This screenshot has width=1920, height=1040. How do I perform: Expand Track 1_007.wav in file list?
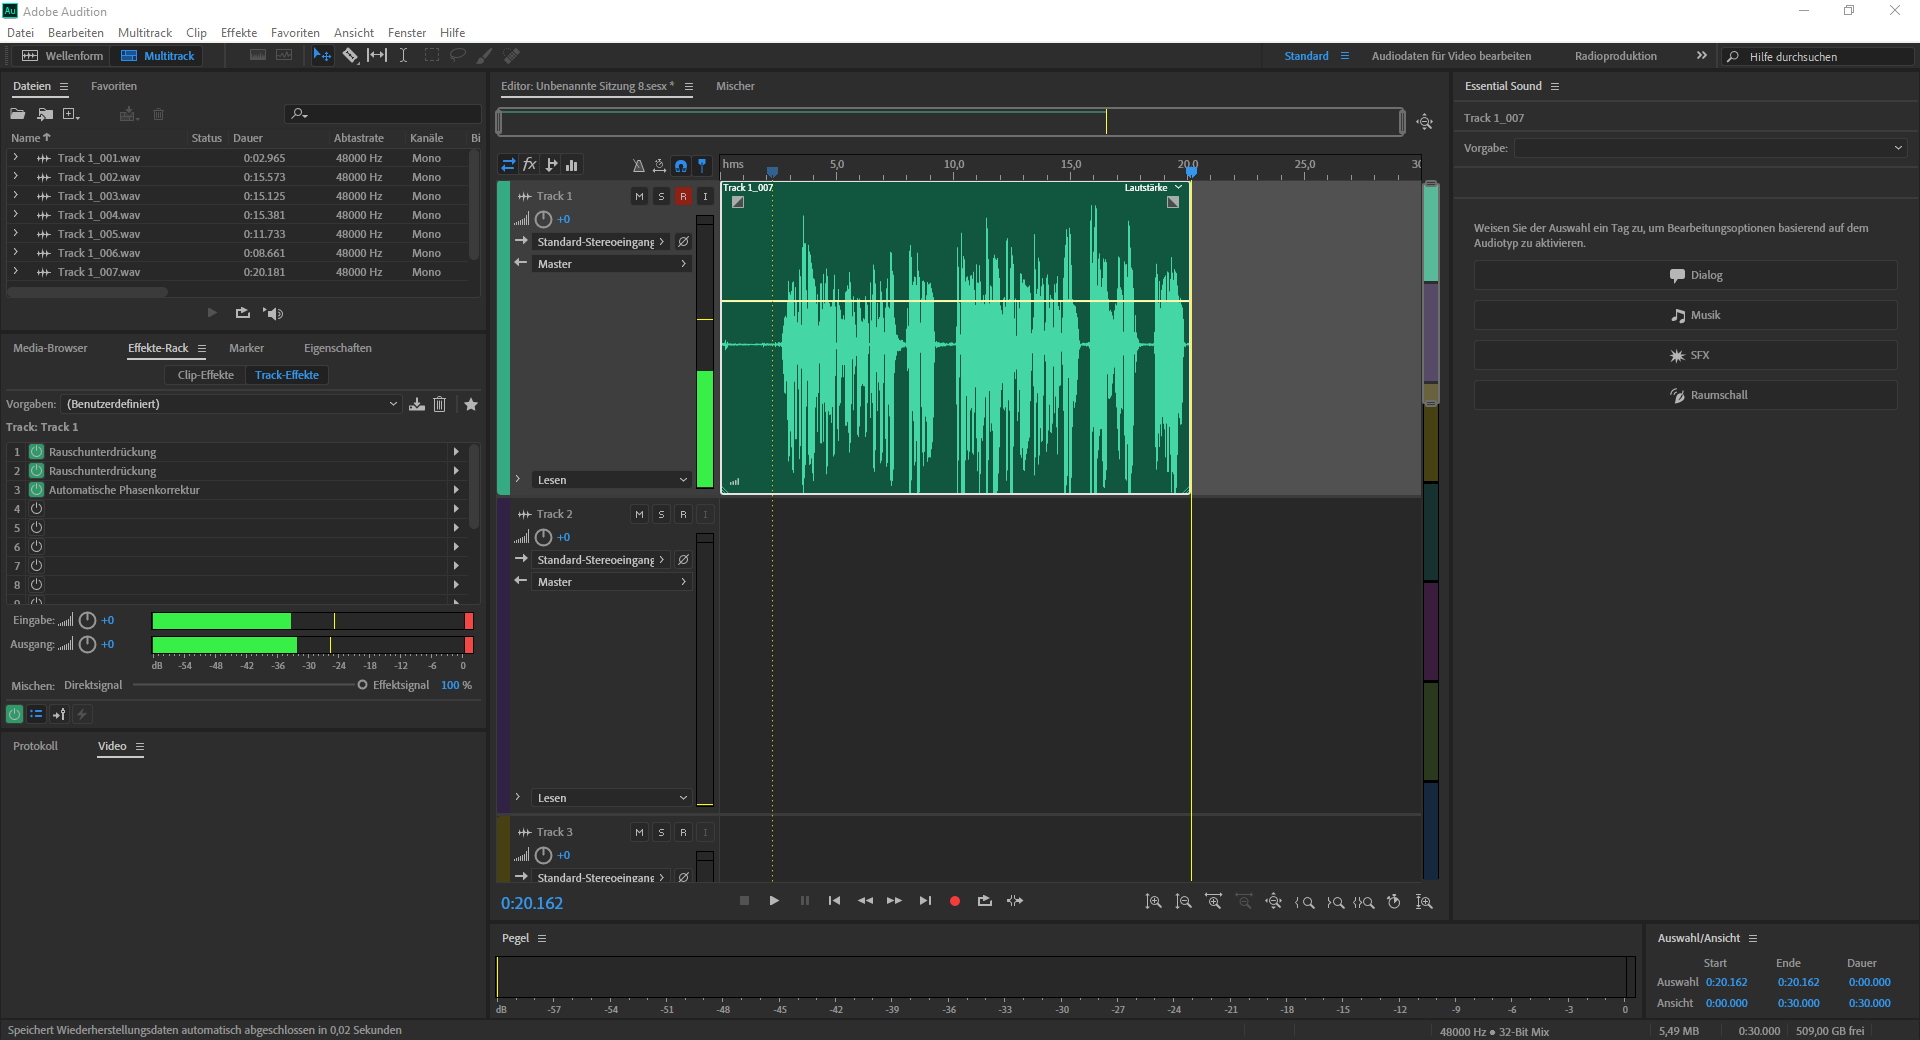click(x=15, y=272)
